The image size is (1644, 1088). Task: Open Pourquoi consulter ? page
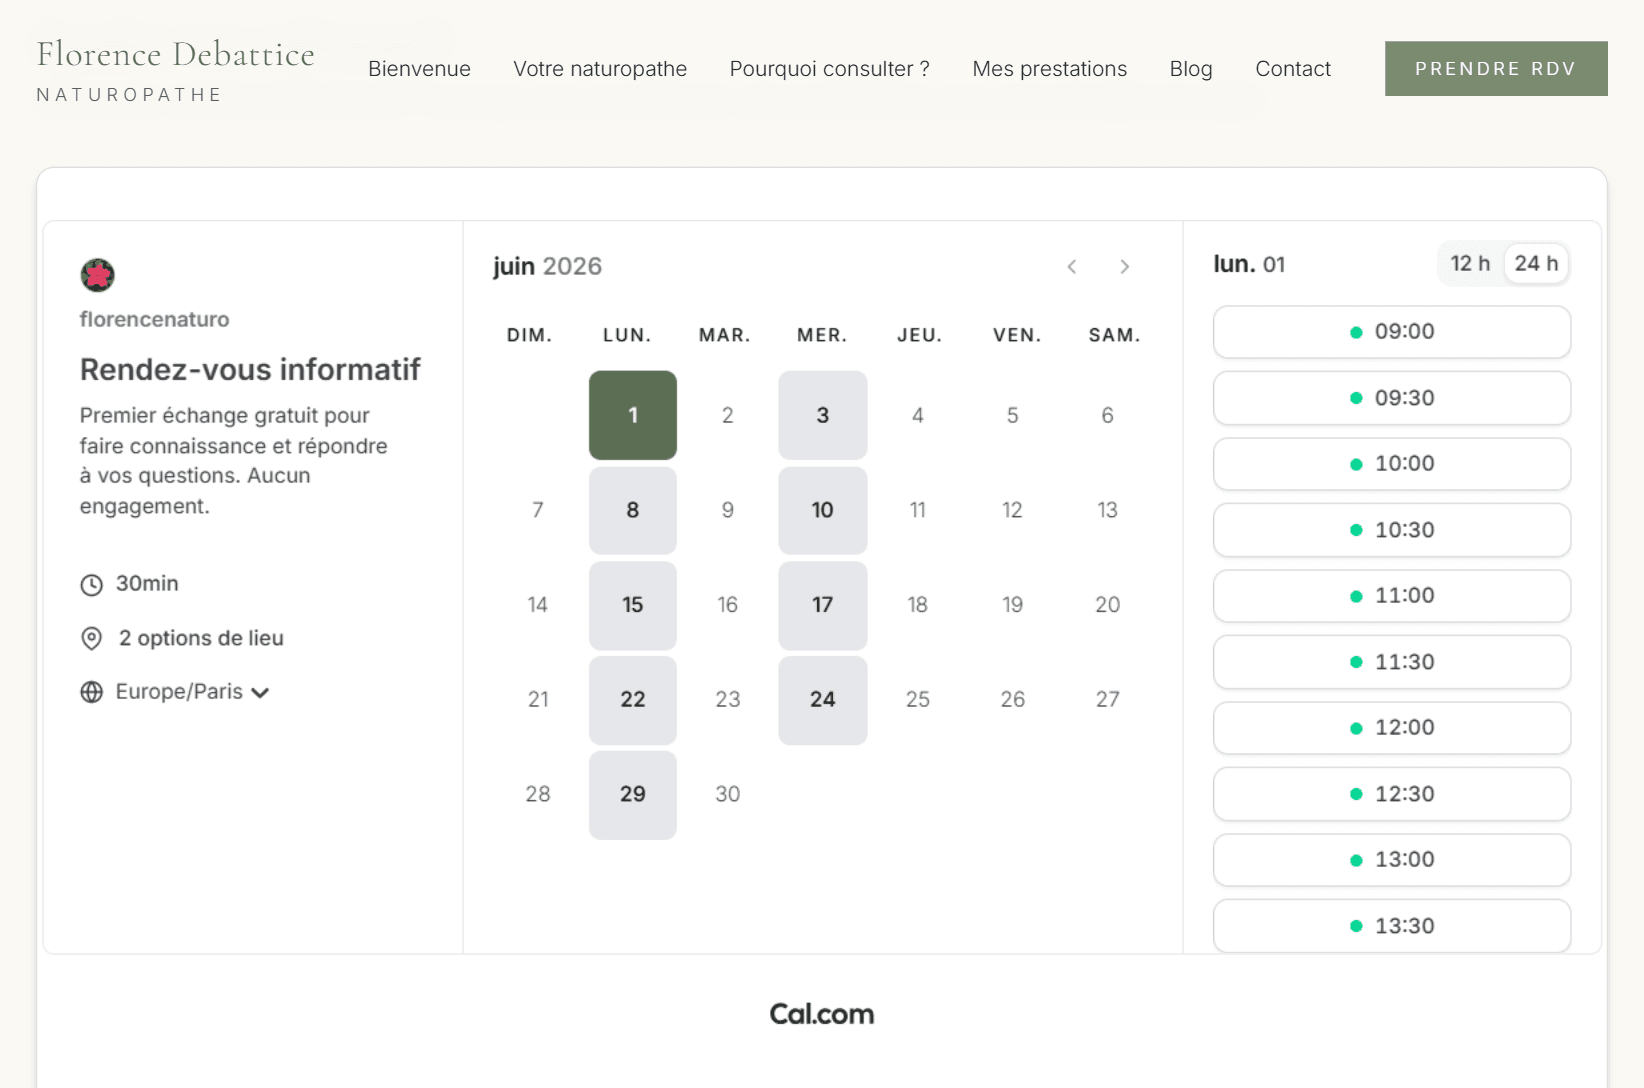click(829, 69)
